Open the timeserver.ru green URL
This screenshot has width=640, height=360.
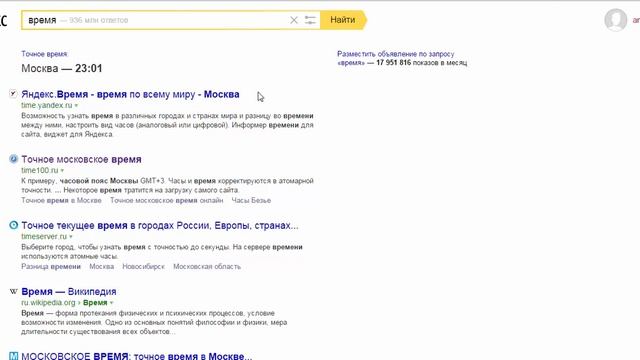[x=44, y=236]
